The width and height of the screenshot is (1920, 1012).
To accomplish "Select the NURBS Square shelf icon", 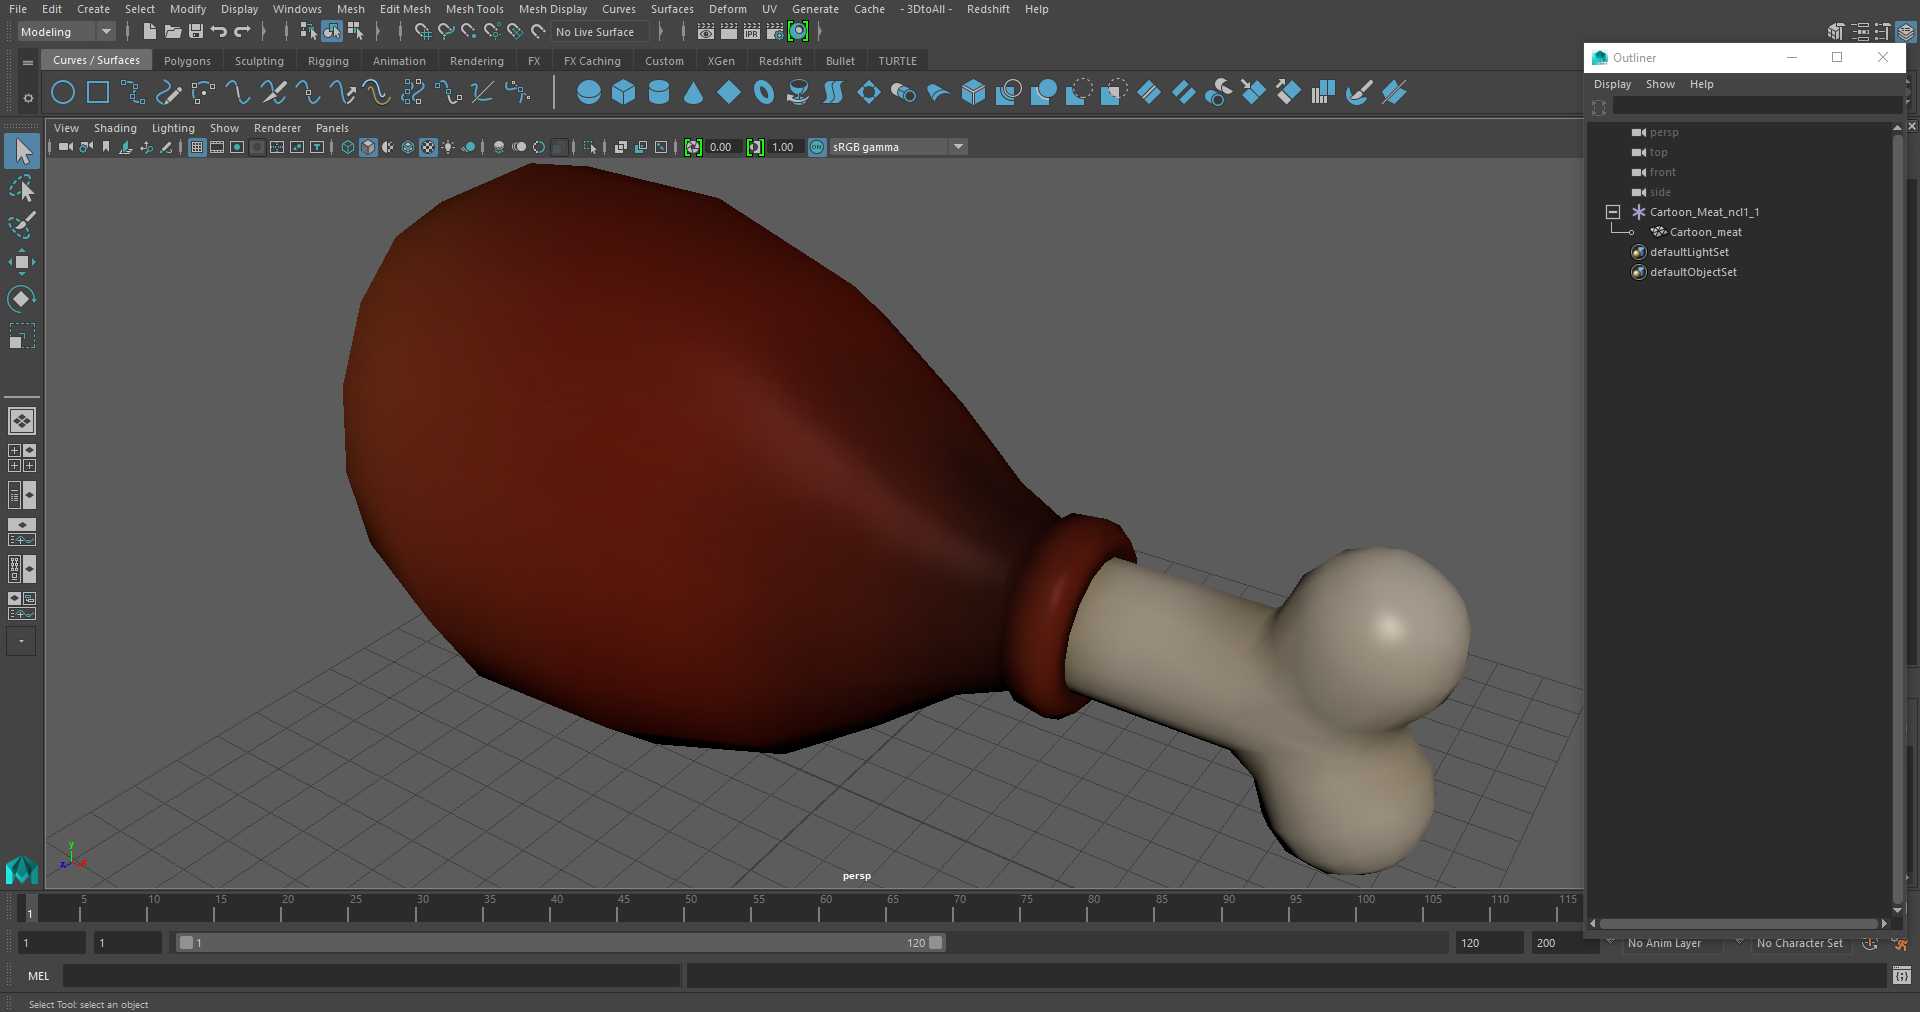I will (x=98, y=93).
